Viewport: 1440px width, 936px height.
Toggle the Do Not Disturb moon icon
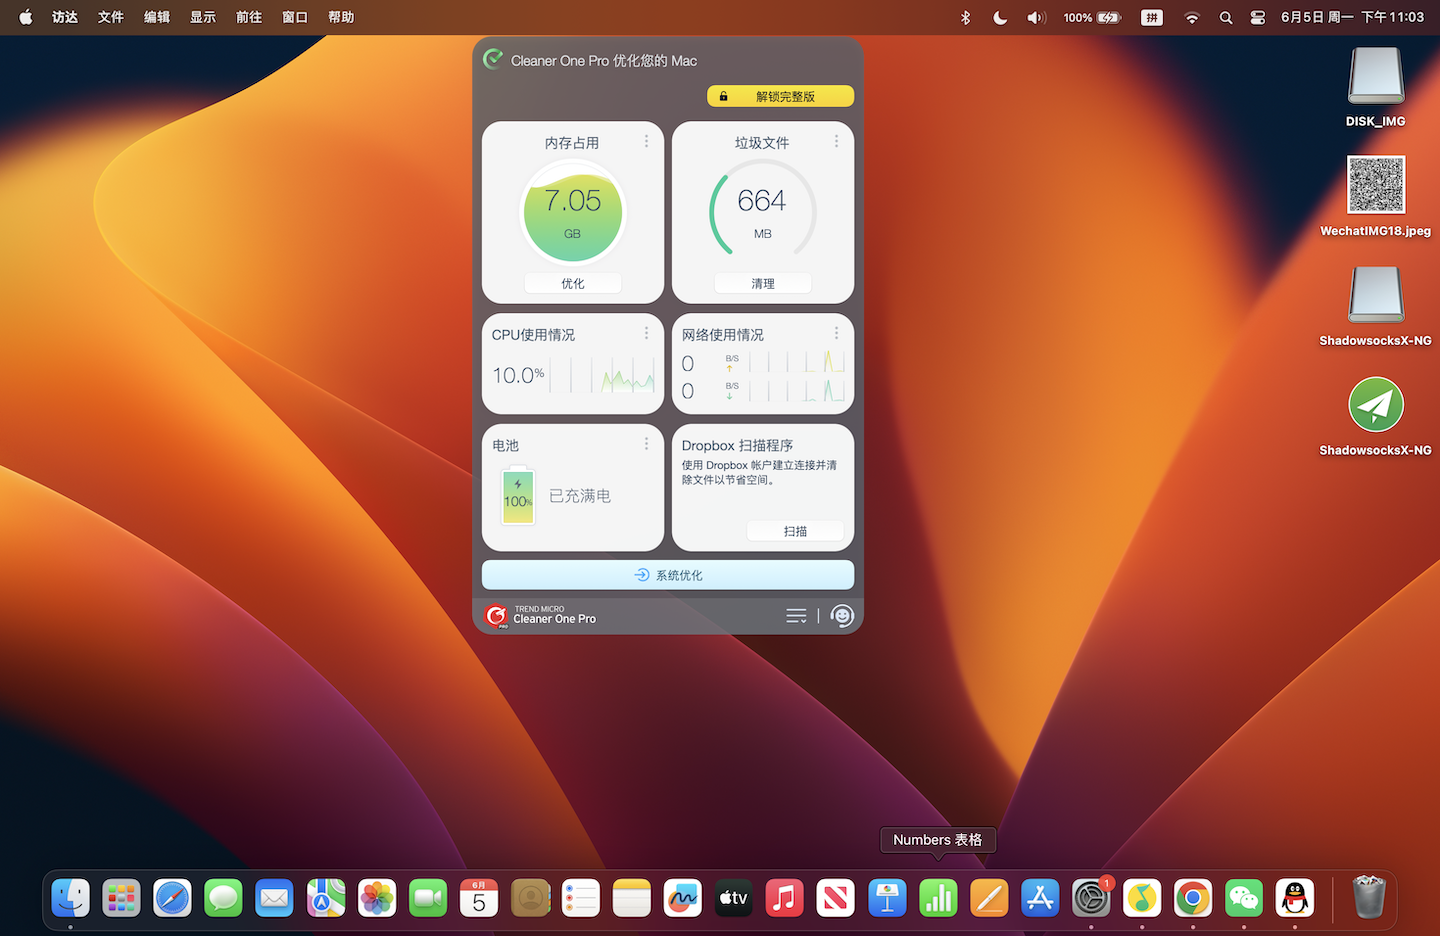pyautogui.click(x=1000, y=17)
